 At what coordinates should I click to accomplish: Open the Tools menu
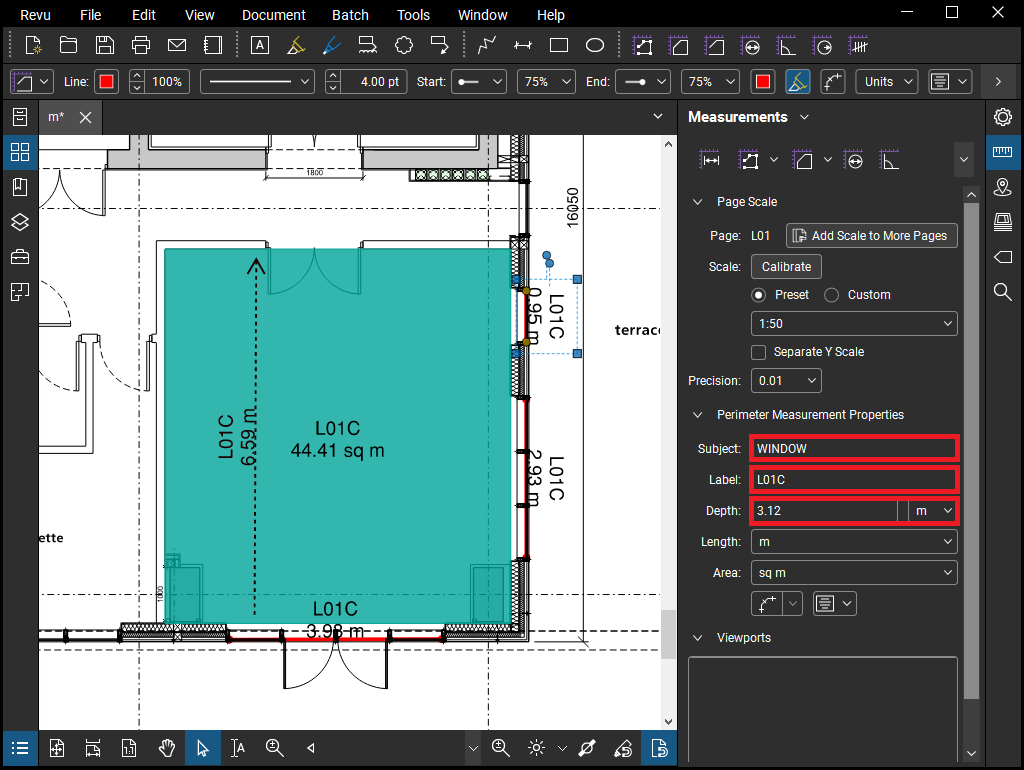(413, 14)
